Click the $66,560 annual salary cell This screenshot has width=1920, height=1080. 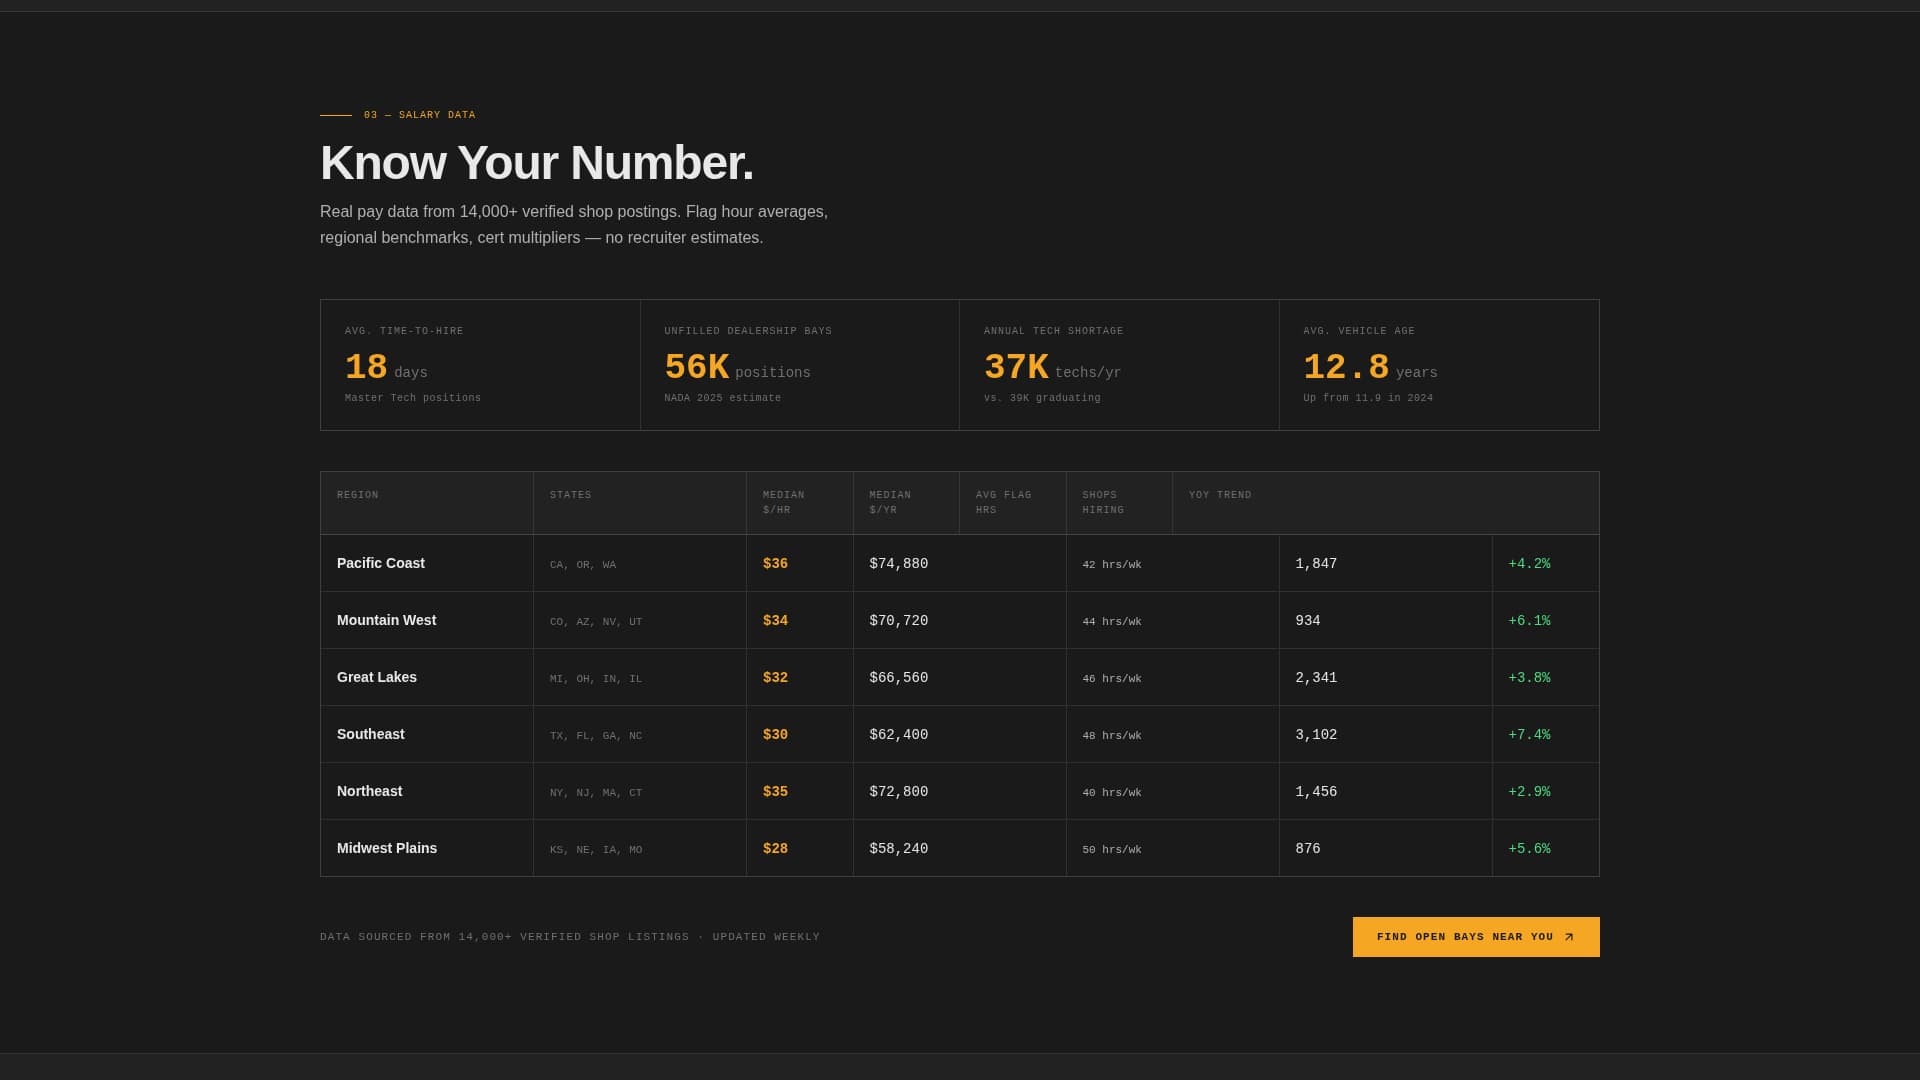click(960, 677)
